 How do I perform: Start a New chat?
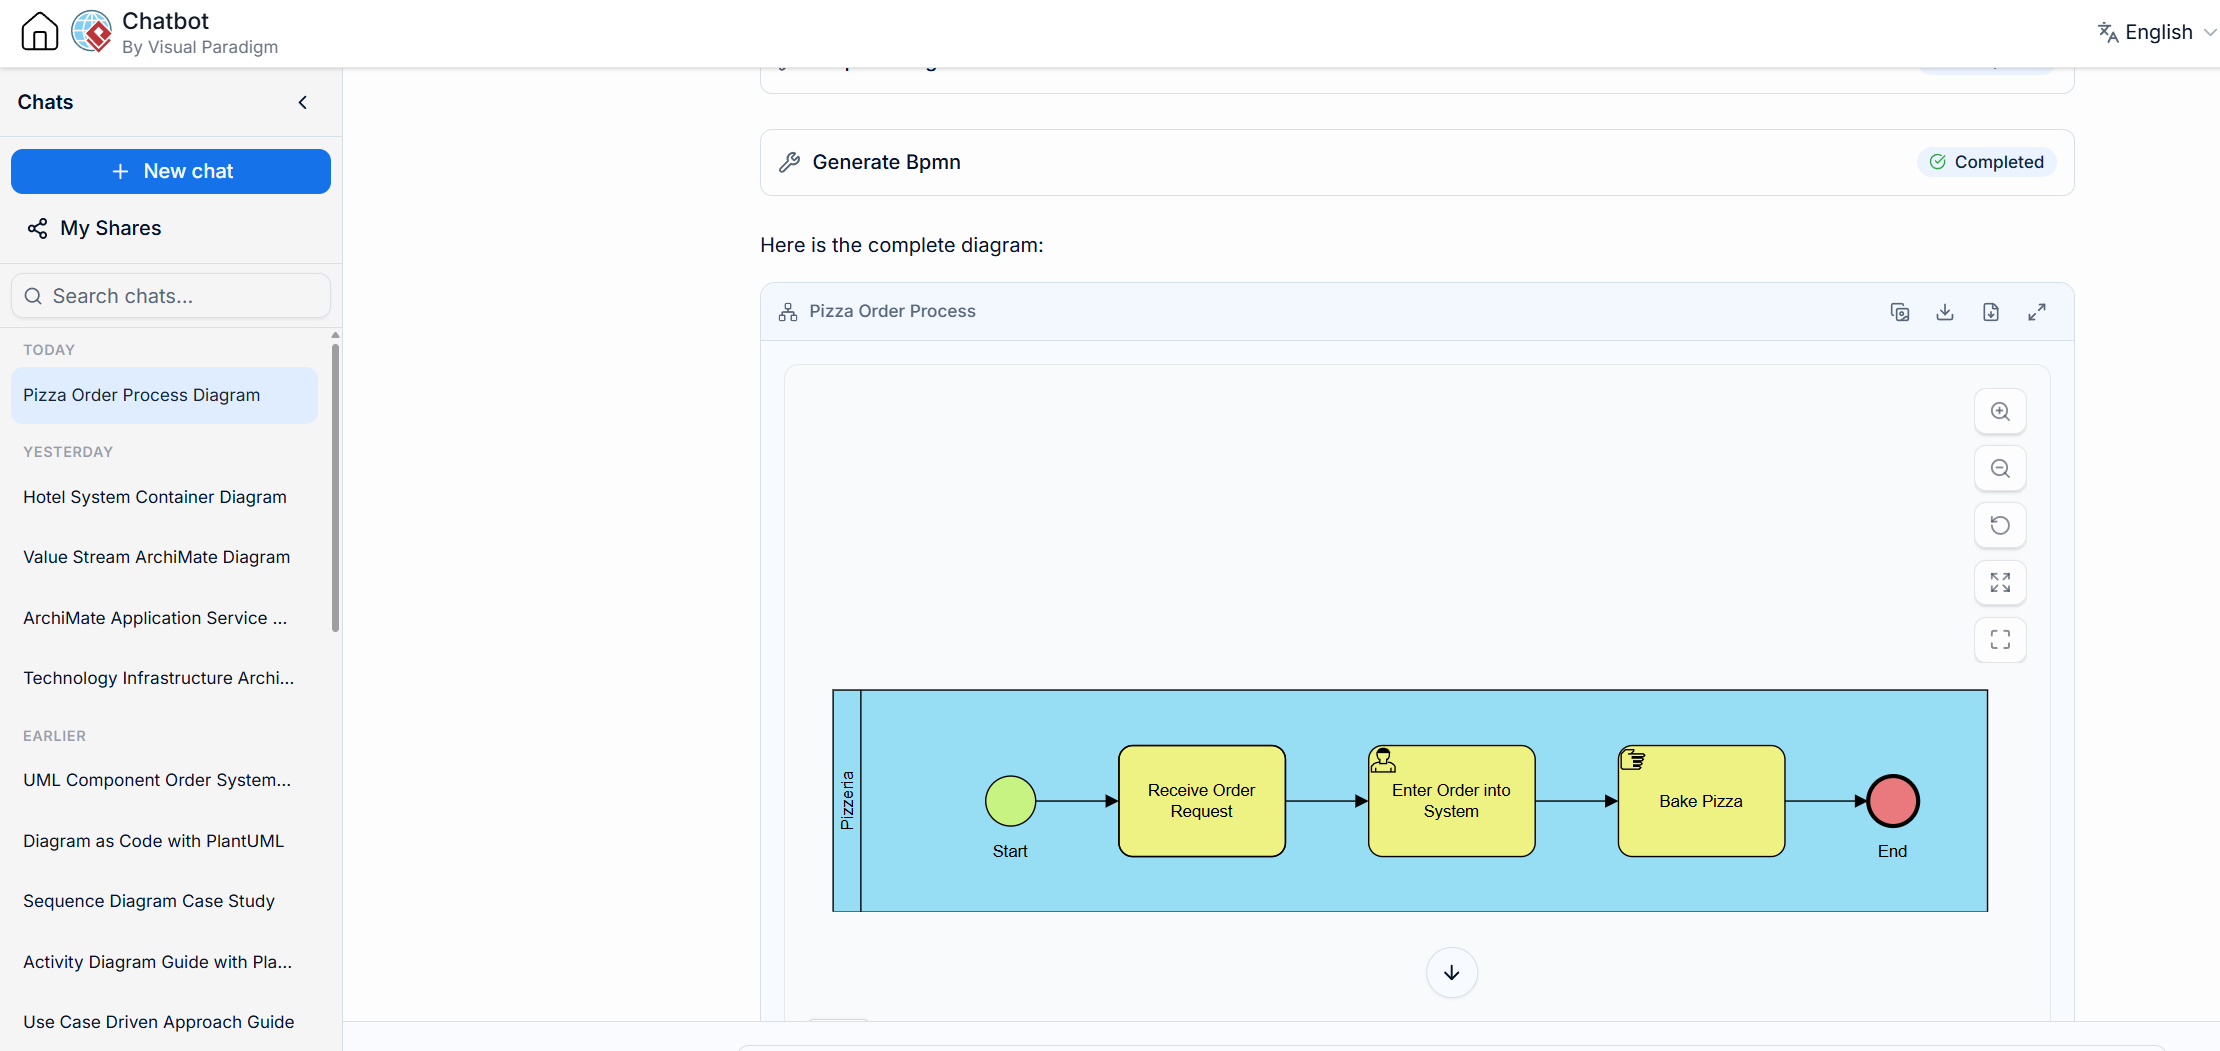(x=171, y=171)
